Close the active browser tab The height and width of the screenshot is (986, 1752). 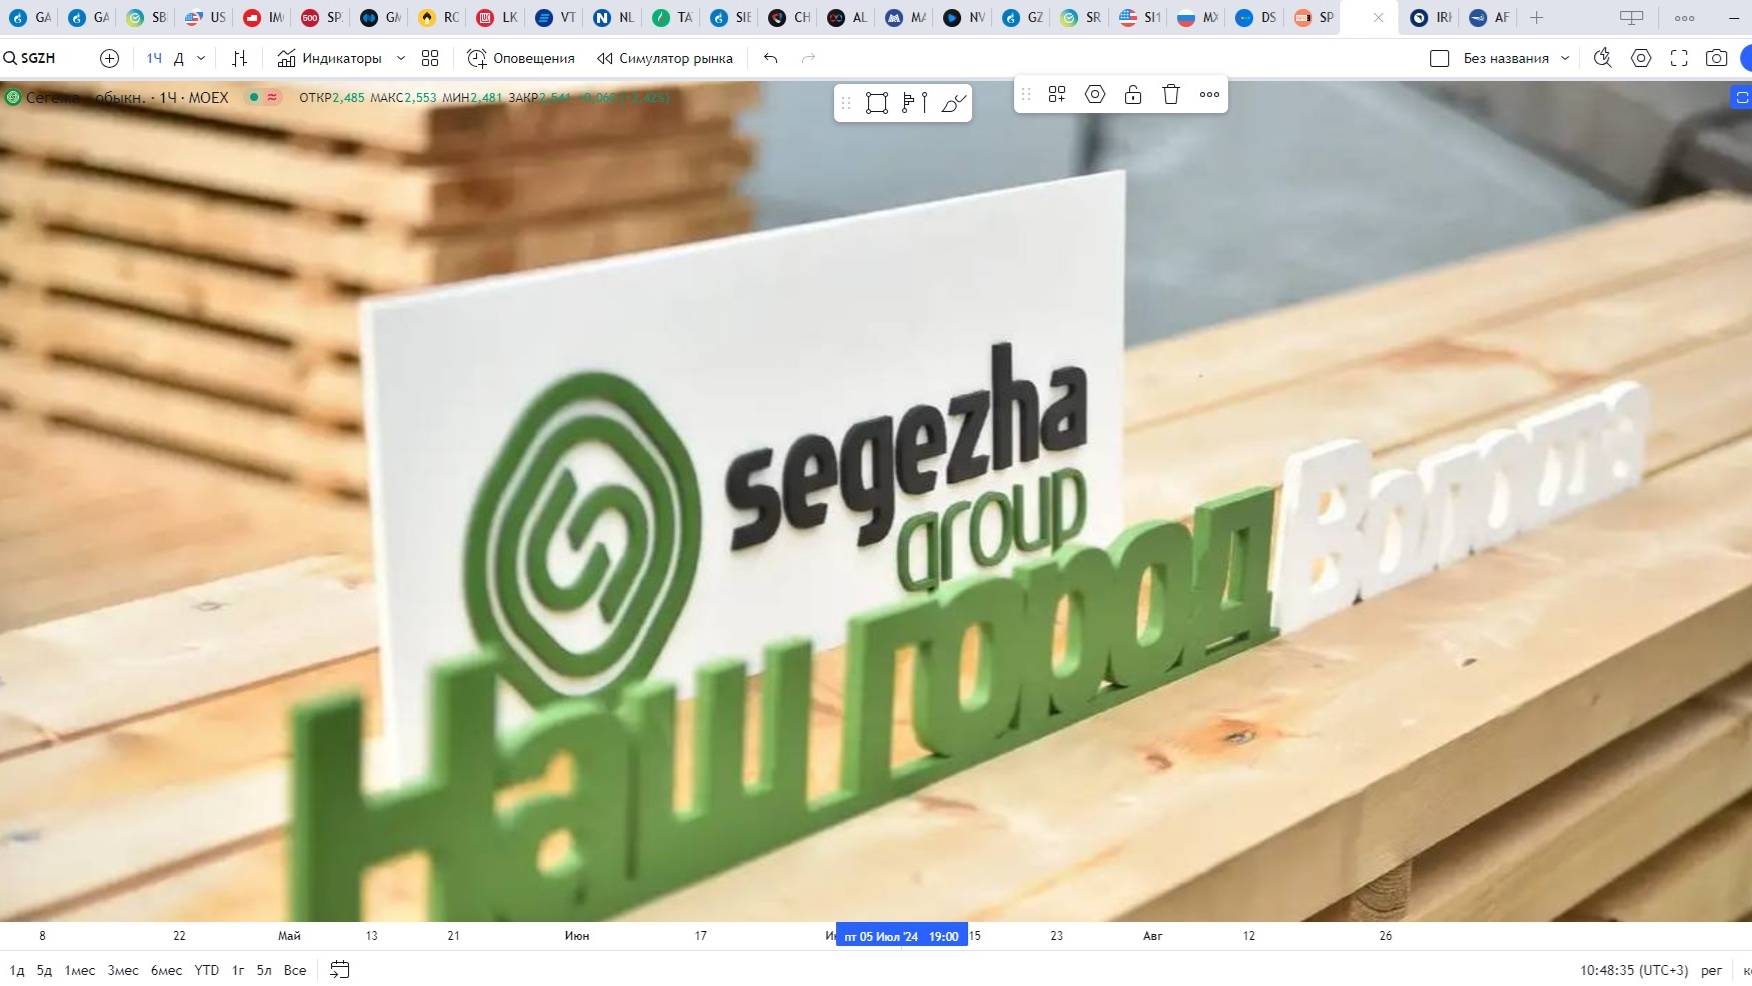[1378, 17]
